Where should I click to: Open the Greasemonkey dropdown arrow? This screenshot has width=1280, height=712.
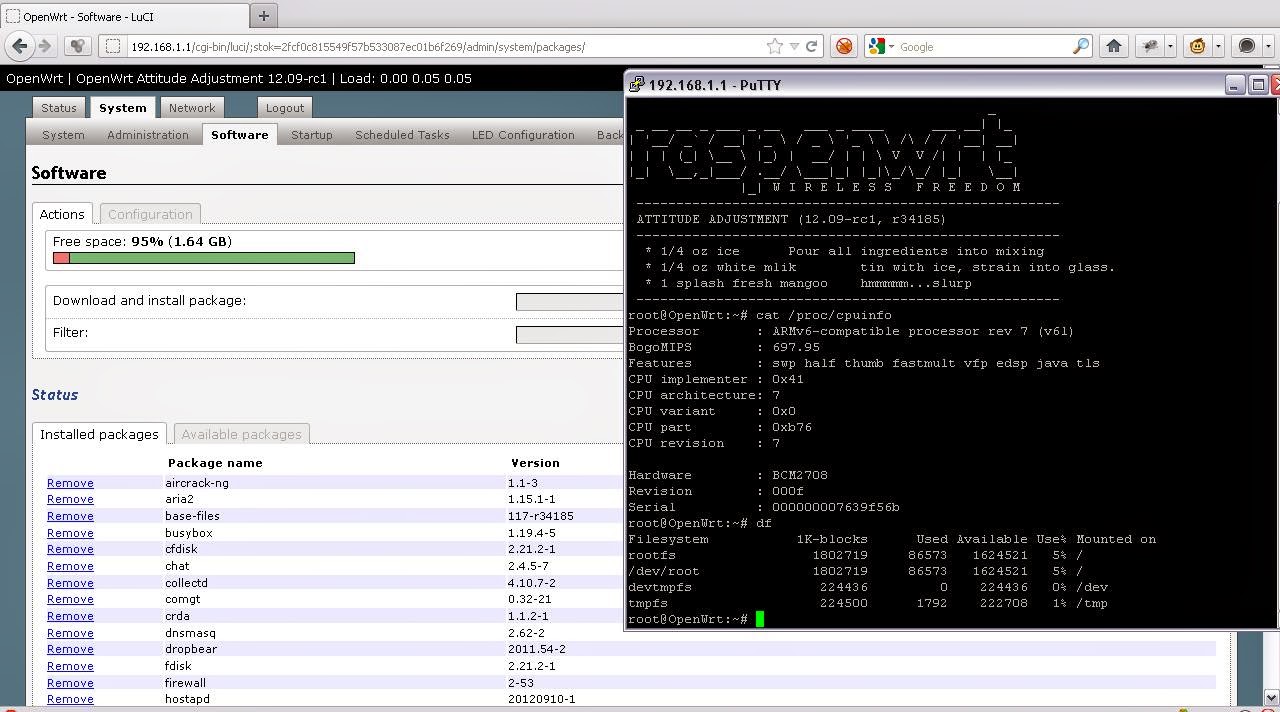(1217, 46)
